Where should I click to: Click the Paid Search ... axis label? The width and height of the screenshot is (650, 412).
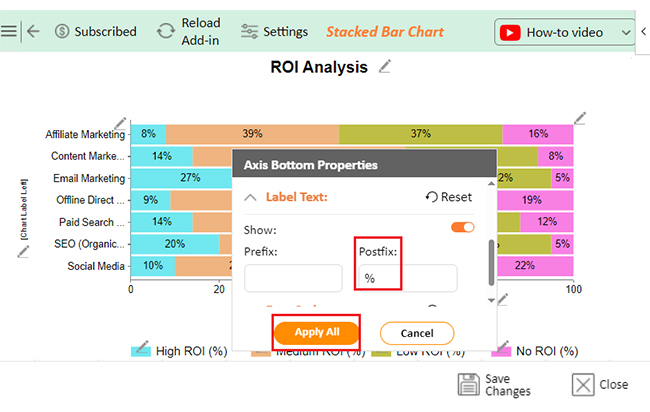point(91,222)
